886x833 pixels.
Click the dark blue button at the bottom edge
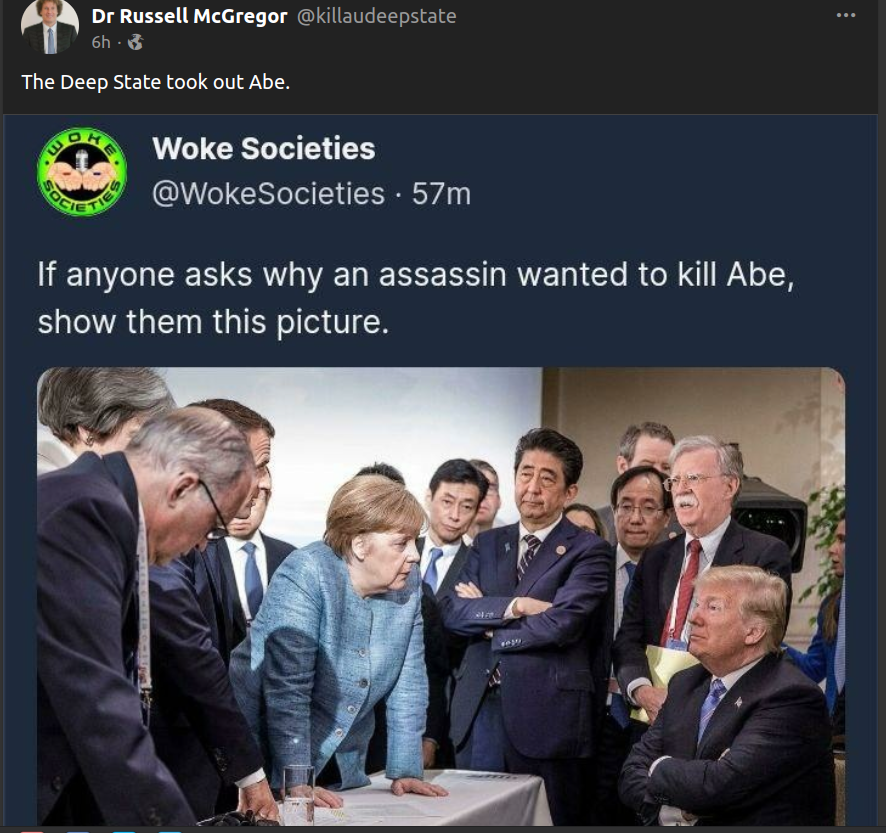[77, 831]
